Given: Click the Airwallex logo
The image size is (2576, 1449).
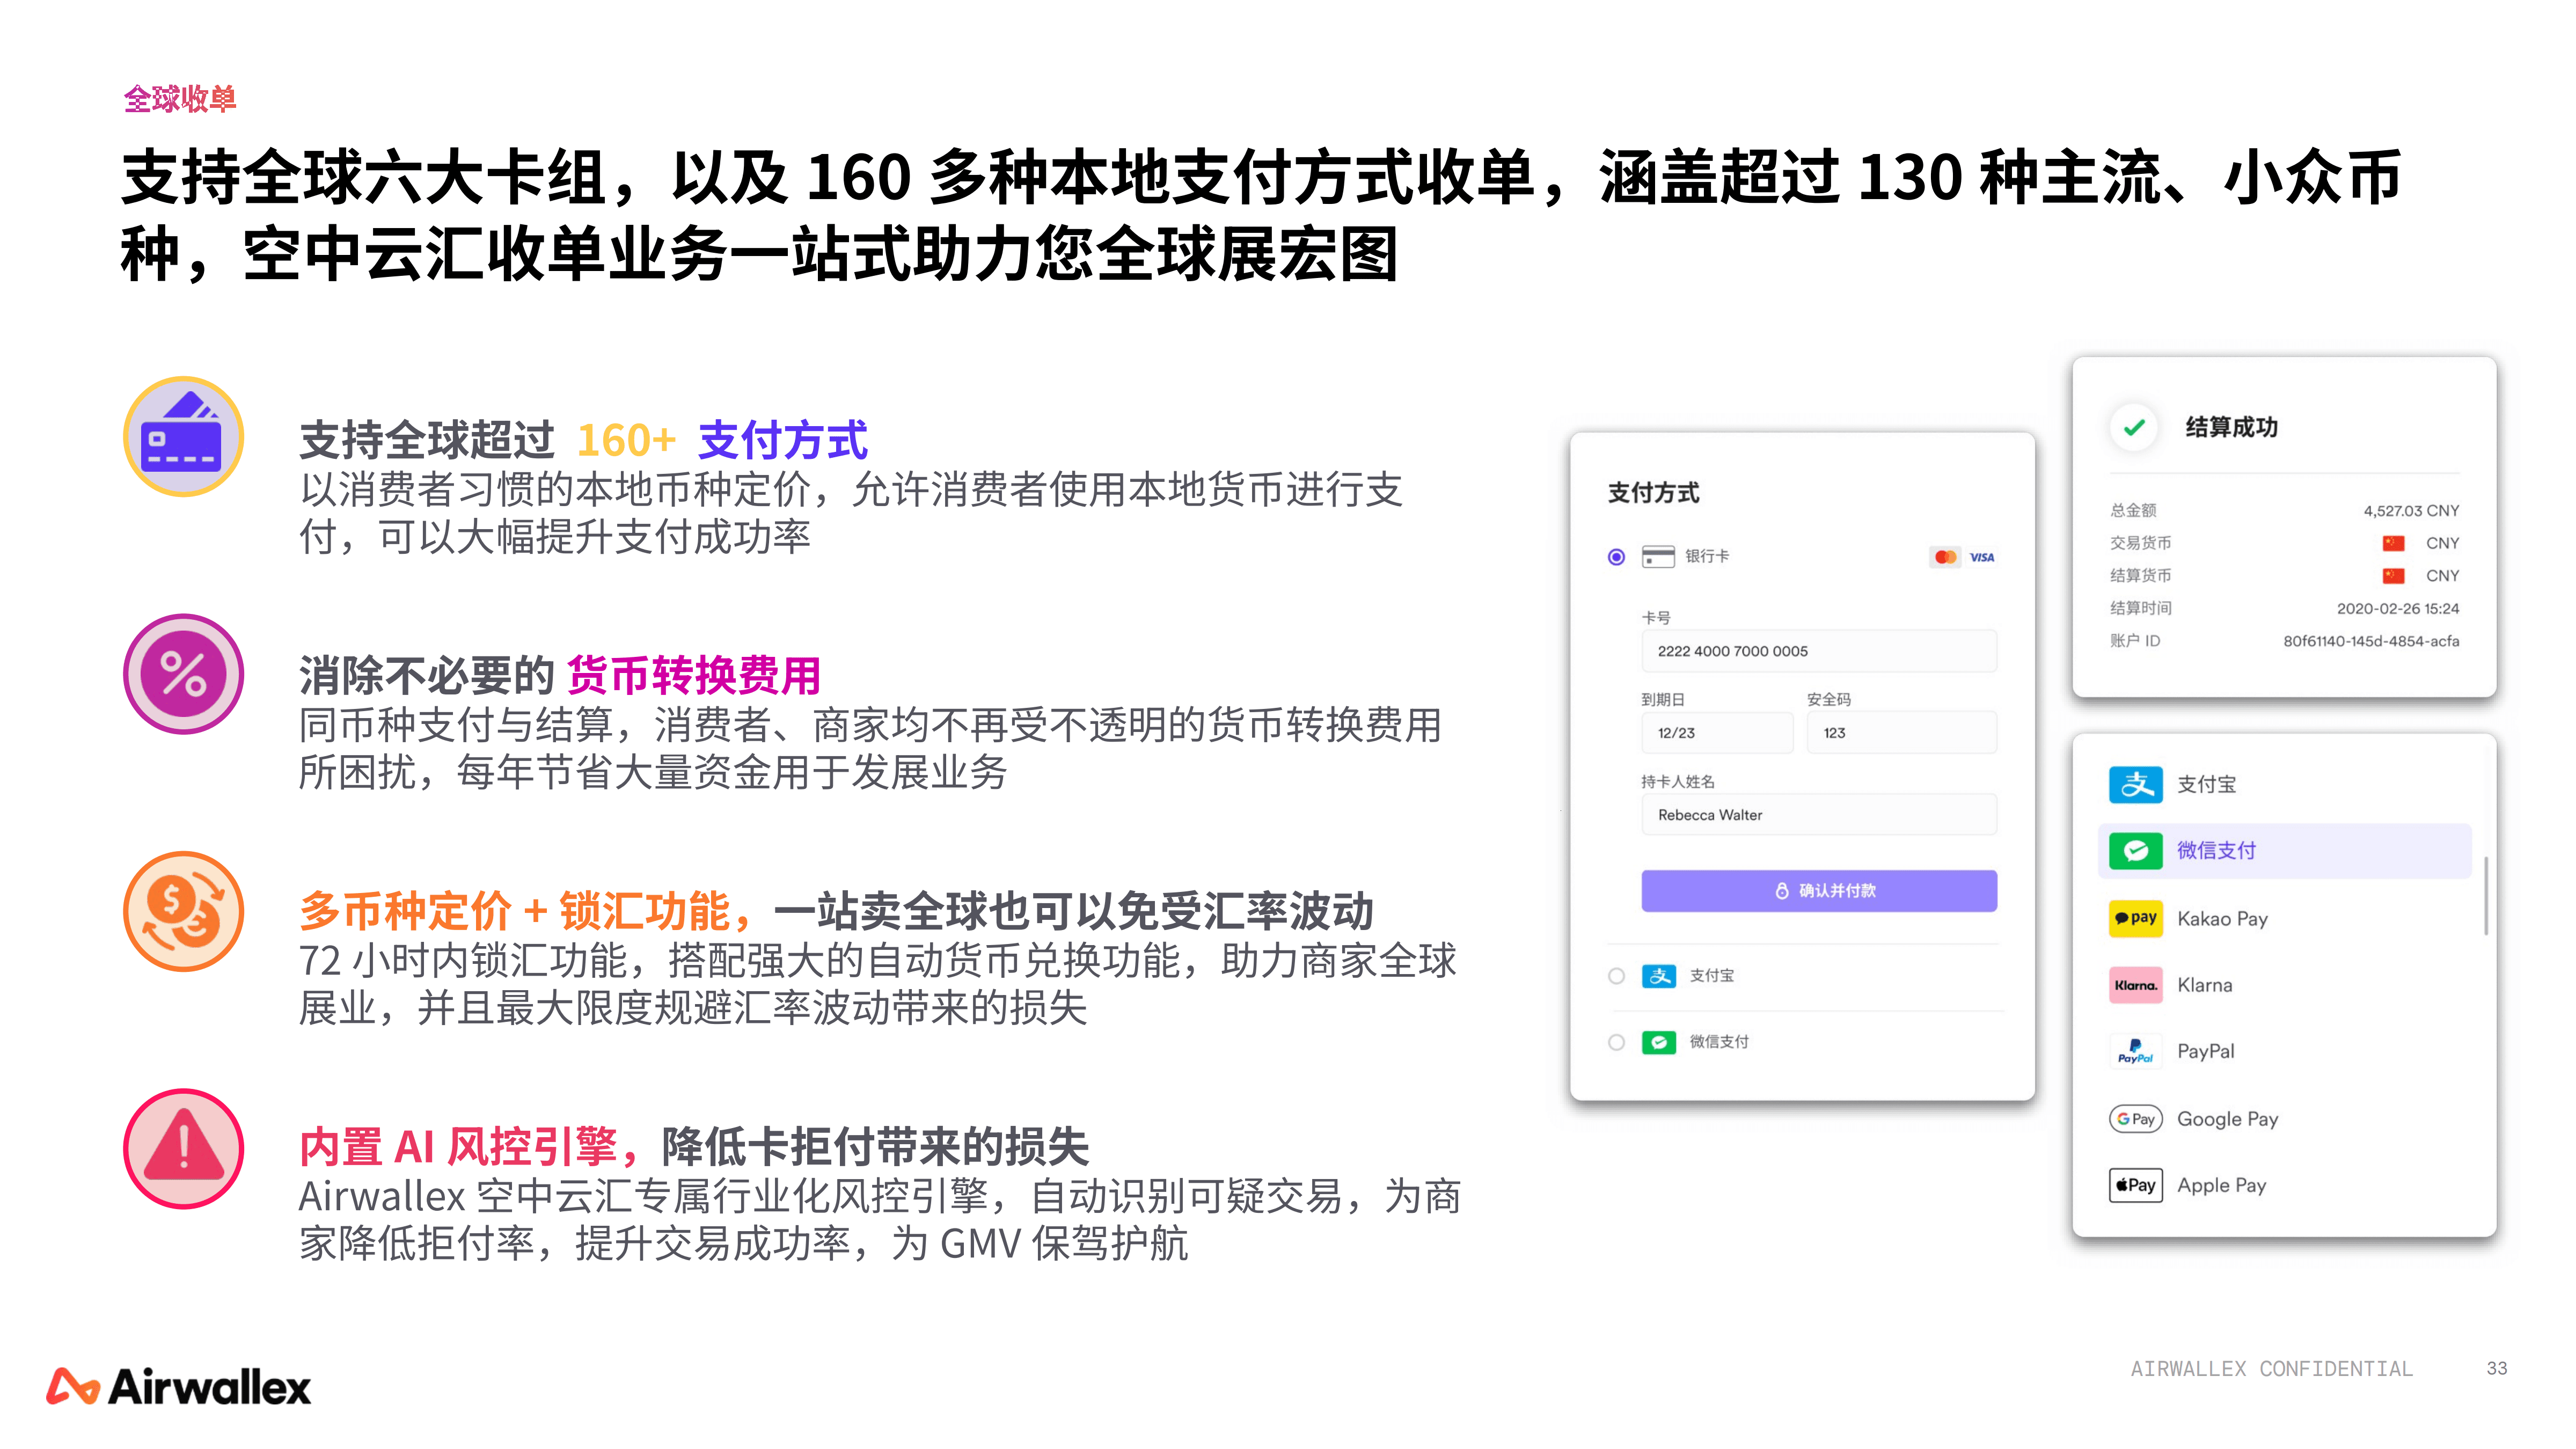Looking at the screenshot, I should [178, 1386].
